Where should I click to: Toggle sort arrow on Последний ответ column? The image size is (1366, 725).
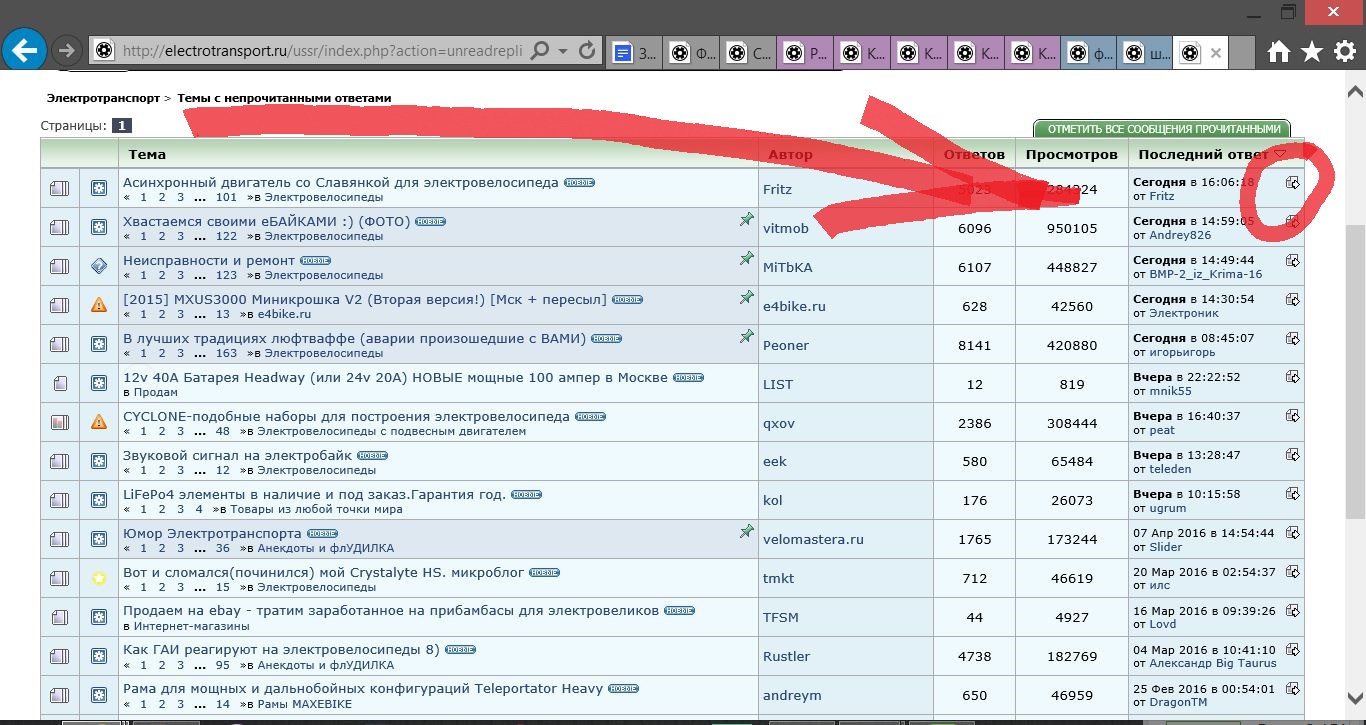[1281, 154]
